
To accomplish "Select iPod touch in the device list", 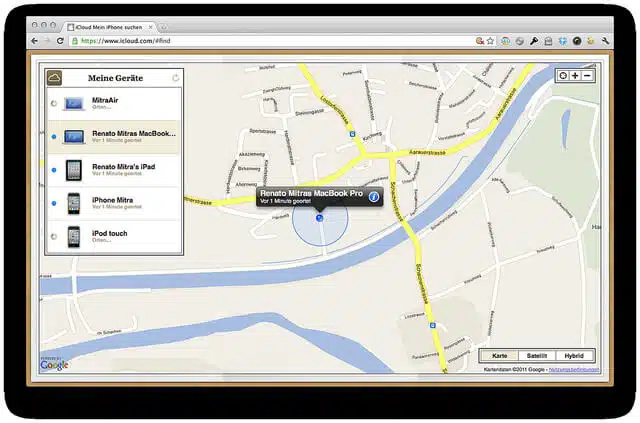I will pyautogui.click(x=114, y=237).
